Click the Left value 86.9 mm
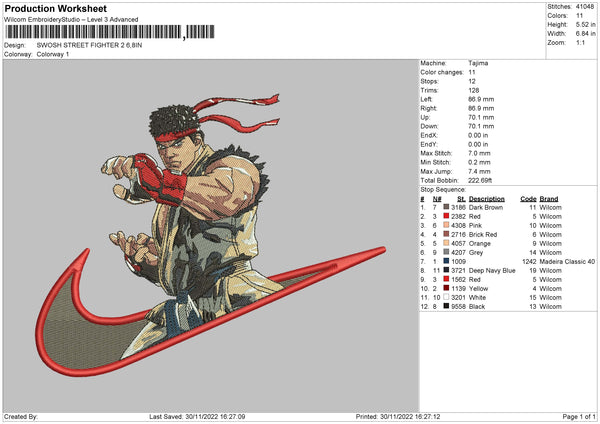 481,99
